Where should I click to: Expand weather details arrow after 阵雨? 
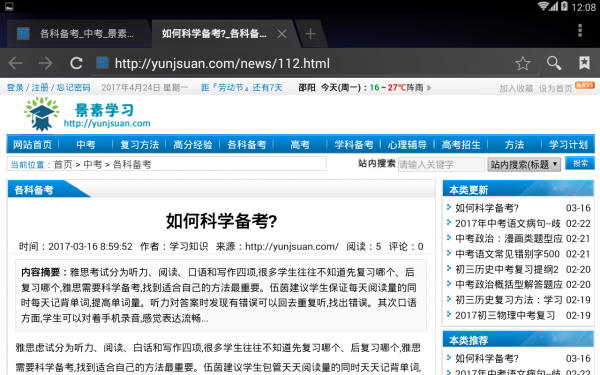429,88
